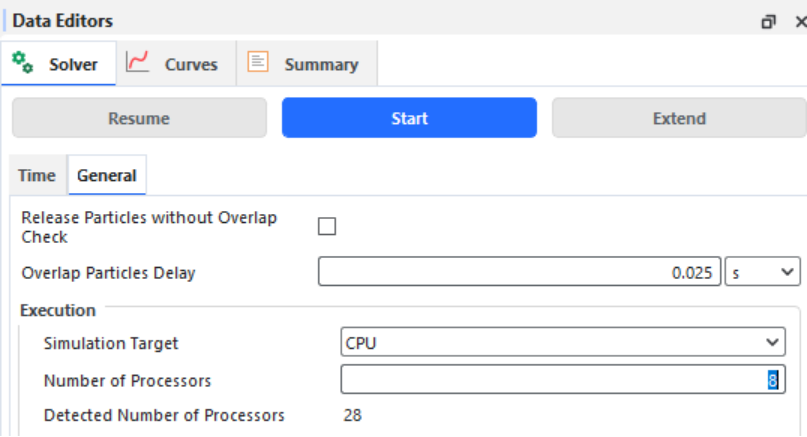Focus the Overlap Particles Delay value field
This screenshot has height=437, width=807.
click(x=519, y=272)
